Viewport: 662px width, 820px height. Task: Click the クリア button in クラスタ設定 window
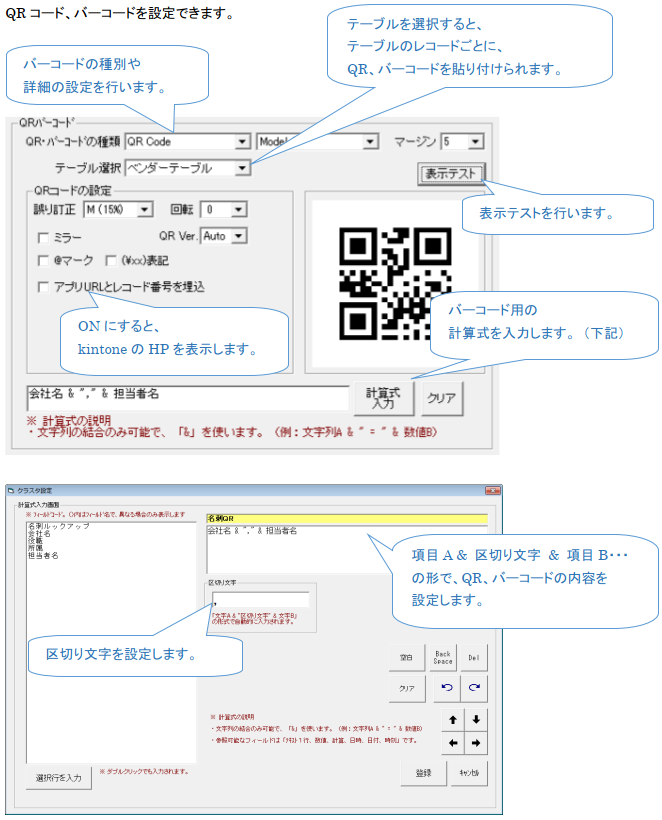click(407, 689)
